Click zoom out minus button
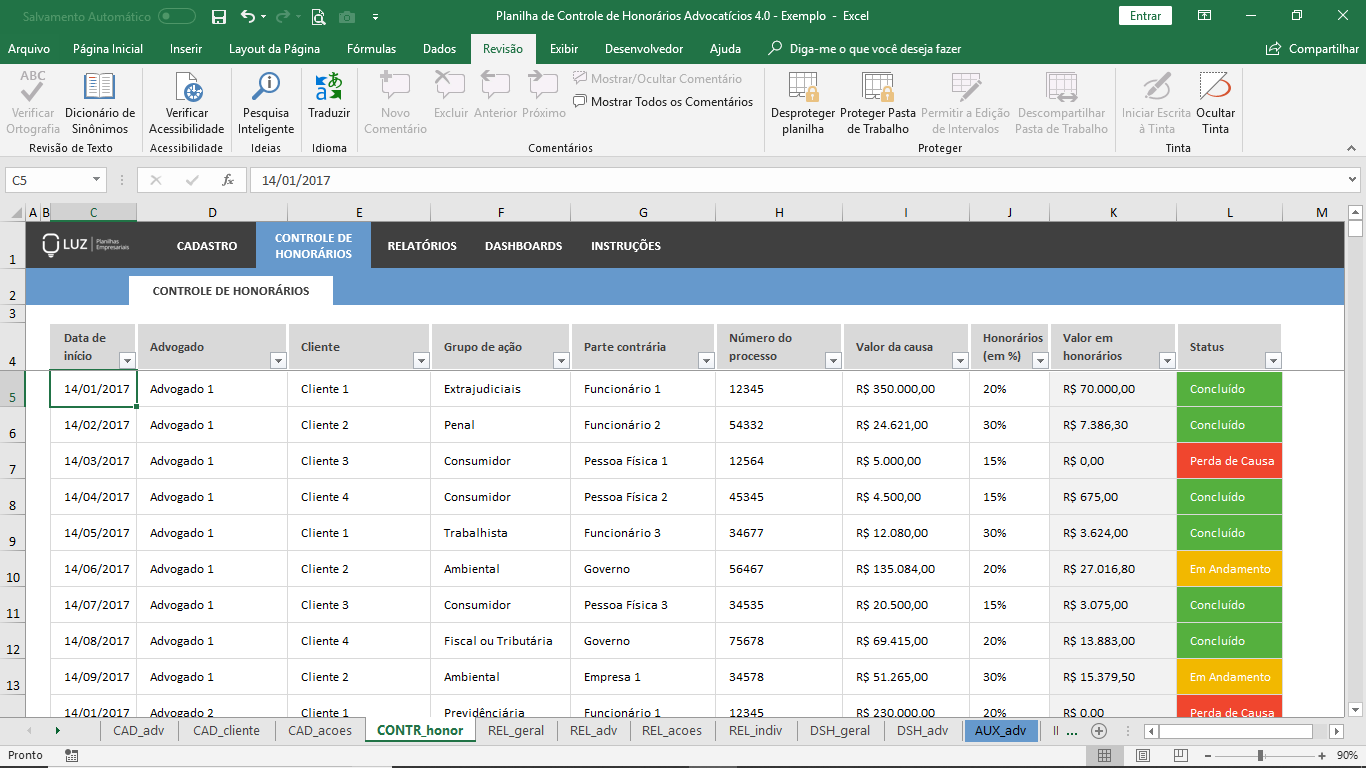The width and height of the screenshot is (1366, 768). coord(1208,755)
